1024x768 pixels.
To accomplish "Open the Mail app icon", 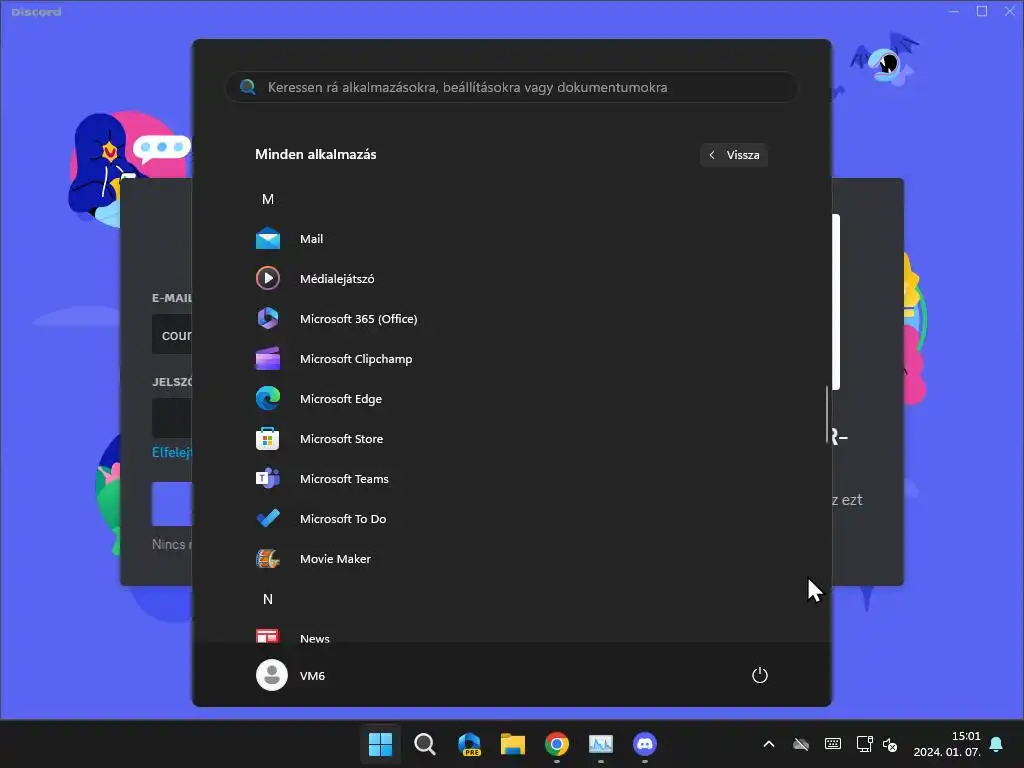I will [268, 239].
